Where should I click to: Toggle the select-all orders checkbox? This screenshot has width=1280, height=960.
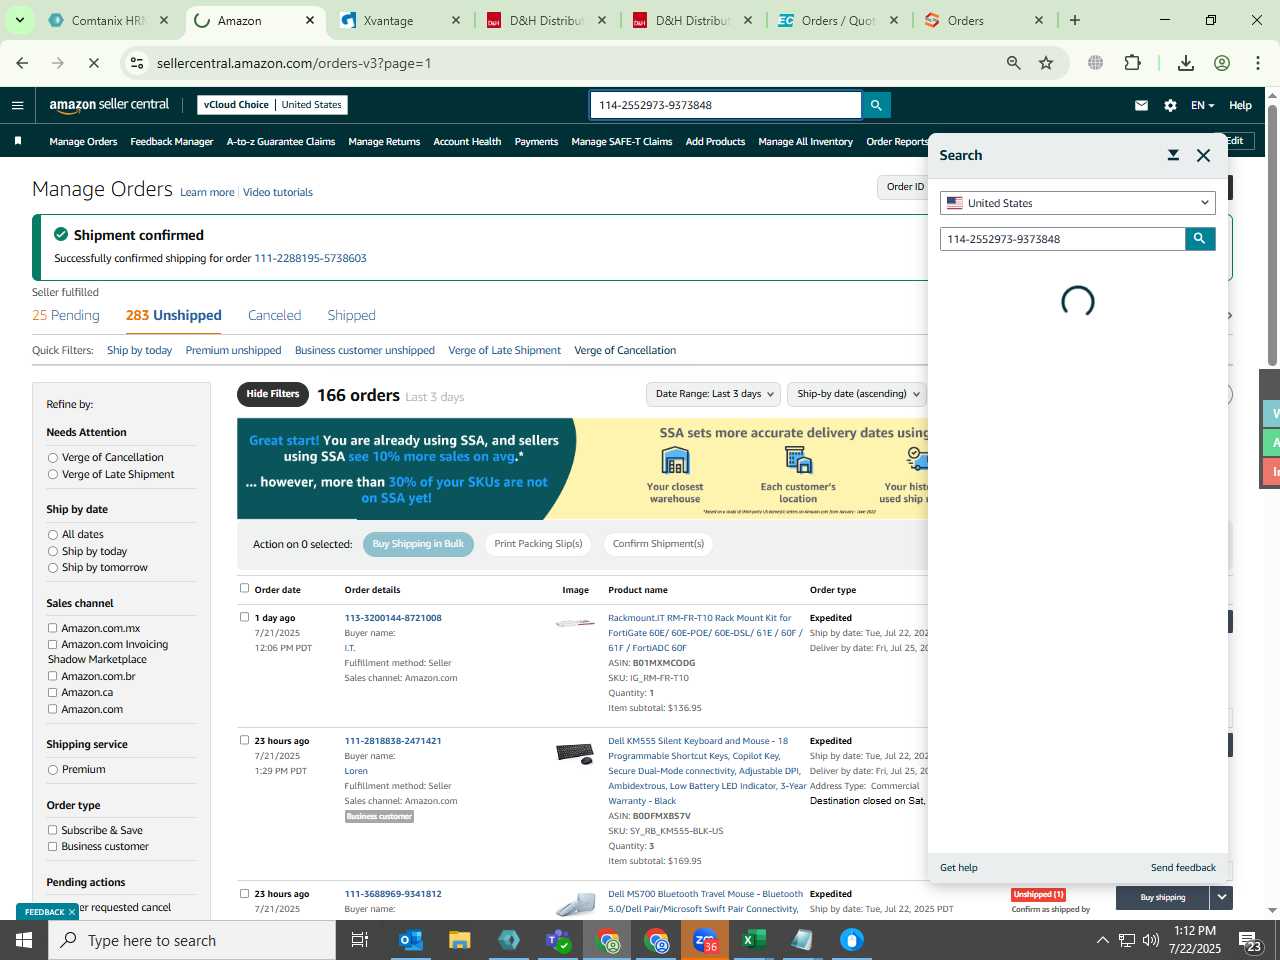[x=244, y=588]
